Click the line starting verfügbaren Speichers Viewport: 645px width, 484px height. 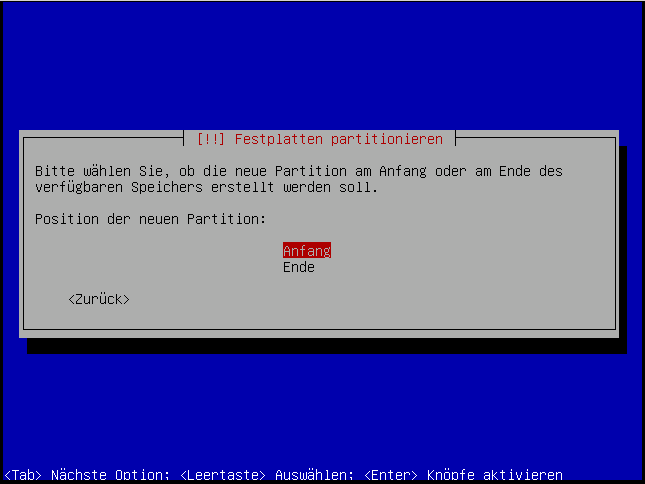(206, 187)
